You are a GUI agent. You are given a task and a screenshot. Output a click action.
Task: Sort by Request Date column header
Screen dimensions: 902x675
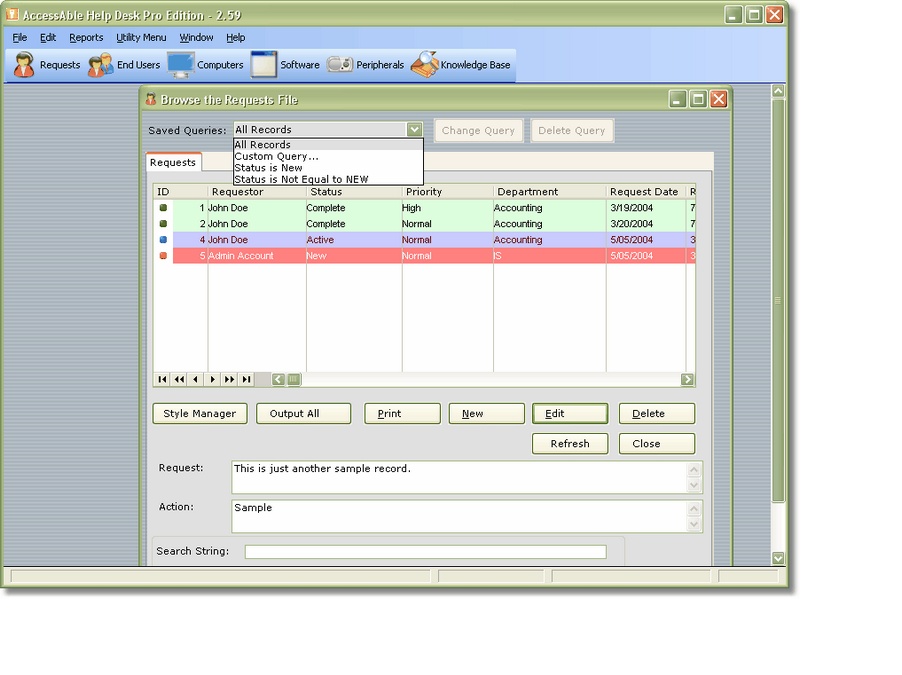click(645, 192)
